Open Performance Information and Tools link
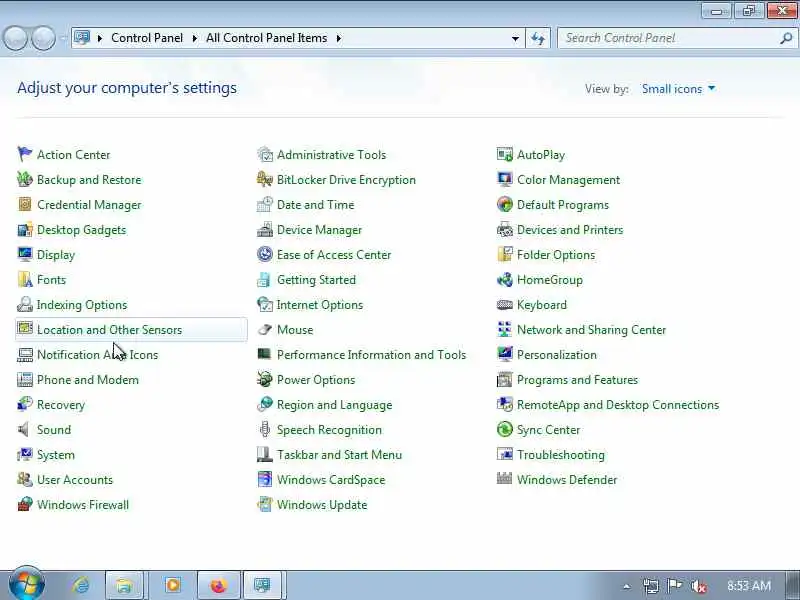This screenshot has height=600, width=800. click(x=371, y=355)
